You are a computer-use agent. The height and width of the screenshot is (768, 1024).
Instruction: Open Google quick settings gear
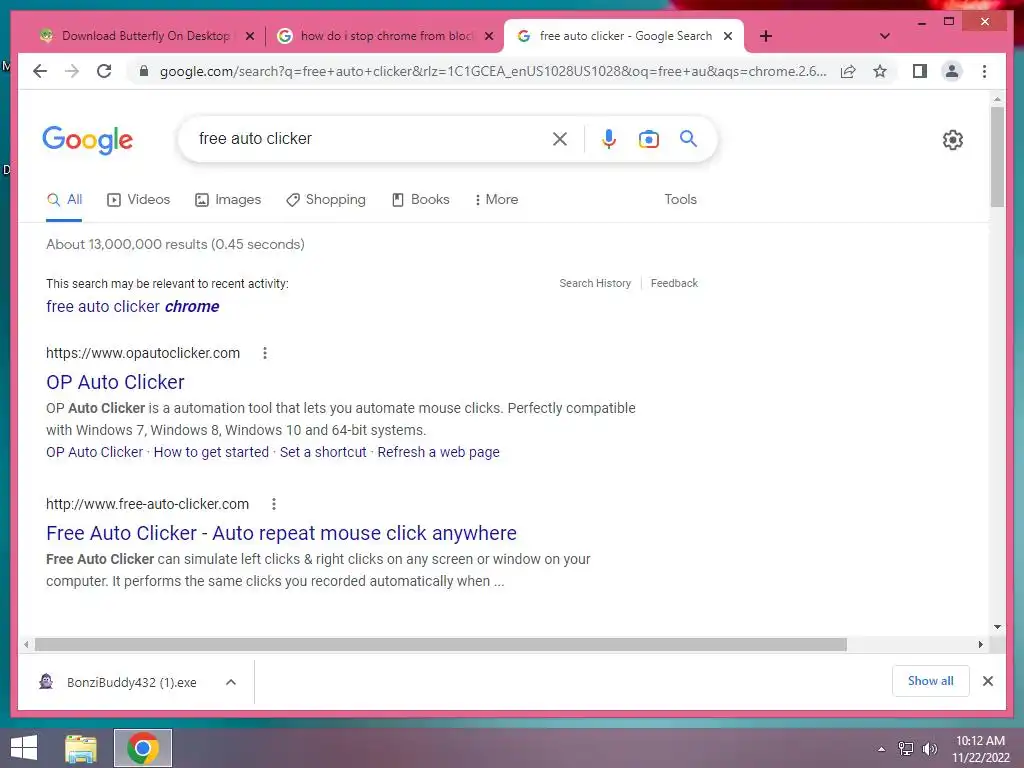point(952,140)
